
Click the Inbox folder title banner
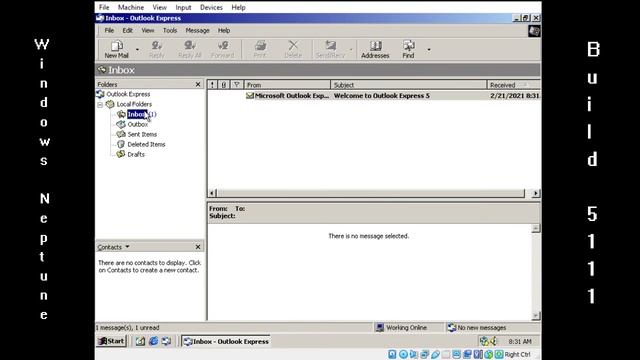[x=318, y=70]
